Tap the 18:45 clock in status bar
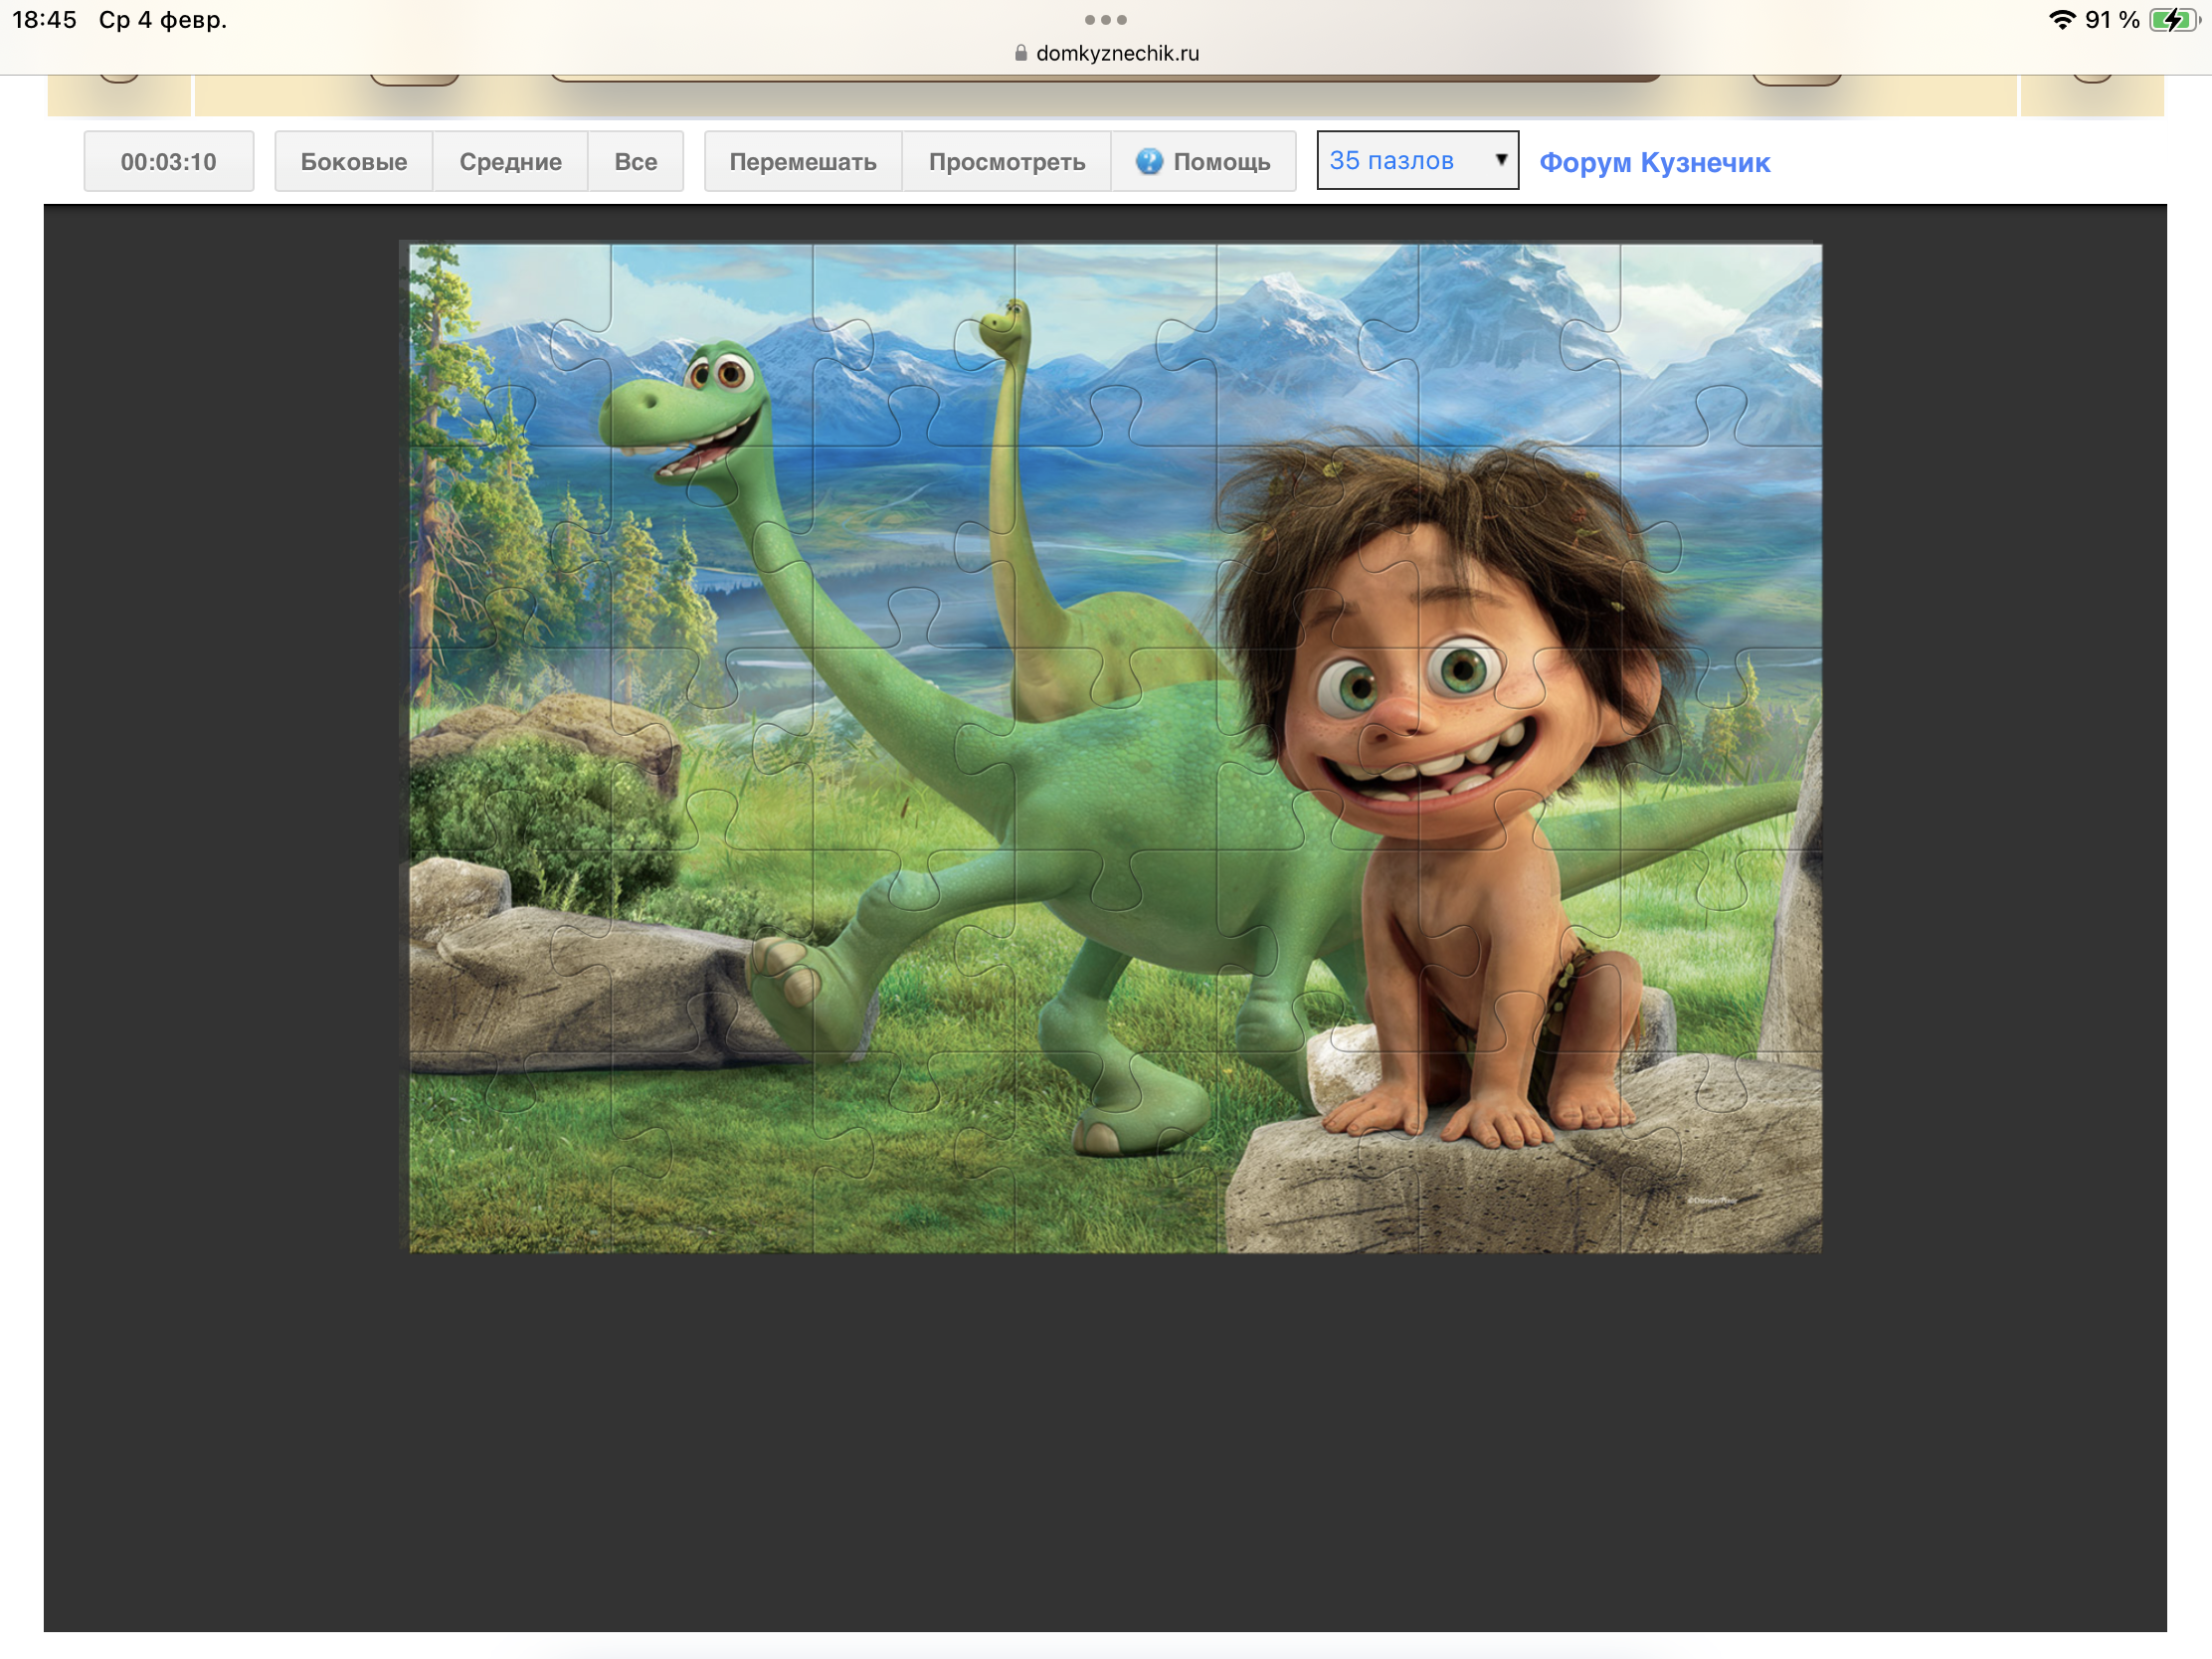2212x1659 pixels. coord(44,19)
